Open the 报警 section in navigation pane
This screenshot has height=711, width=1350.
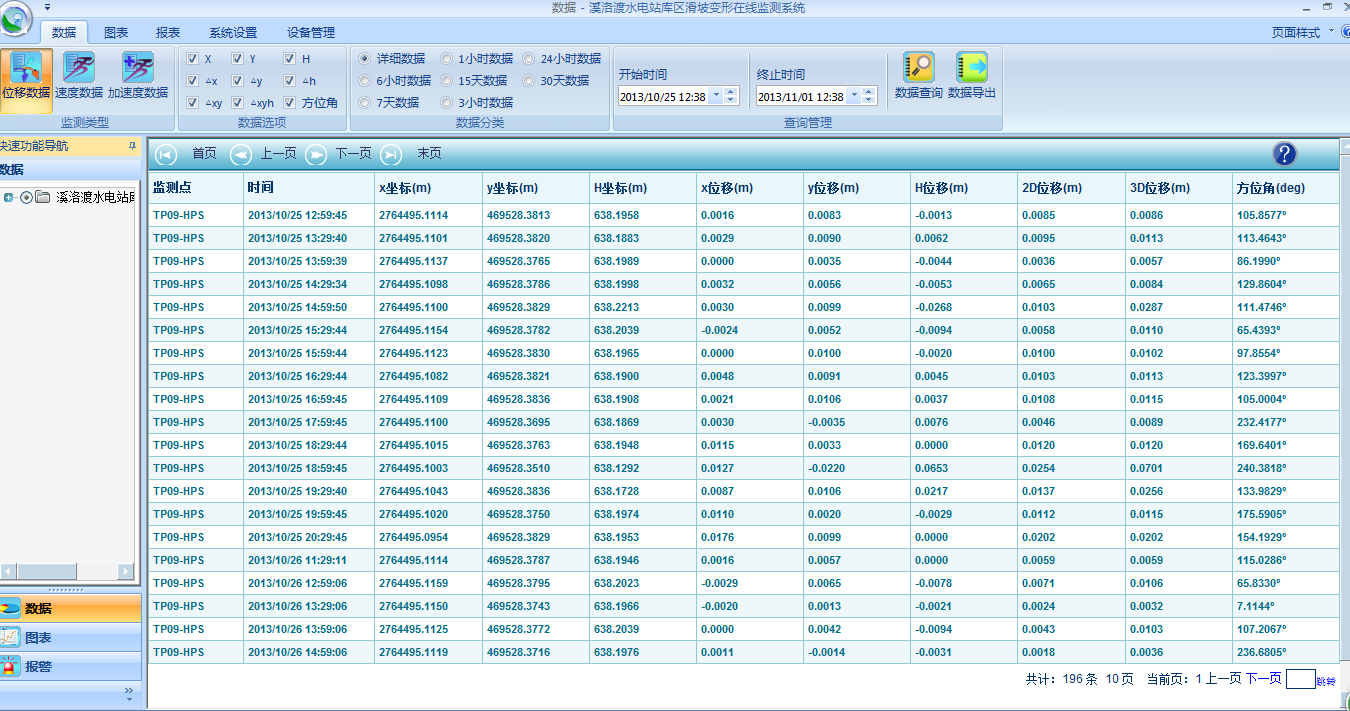pyautogui.click(x=71, y=666)
